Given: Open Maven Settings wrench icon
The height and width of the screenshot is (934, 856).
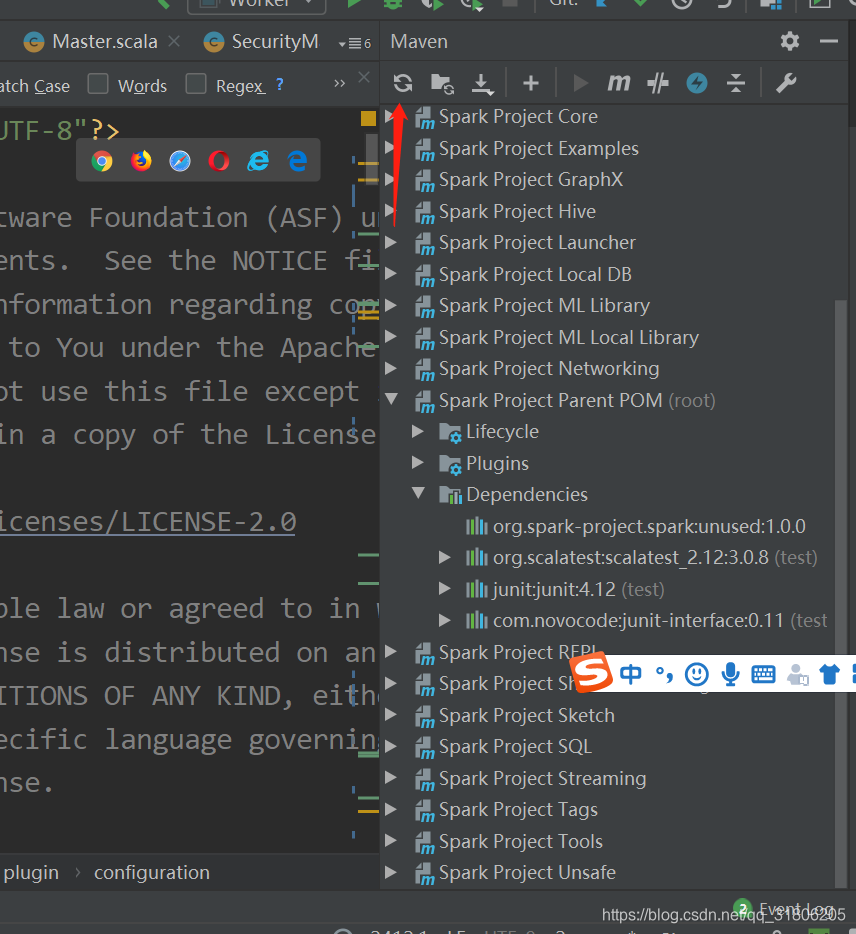Looking at the screenshot, I should click(x=786, y=83).
